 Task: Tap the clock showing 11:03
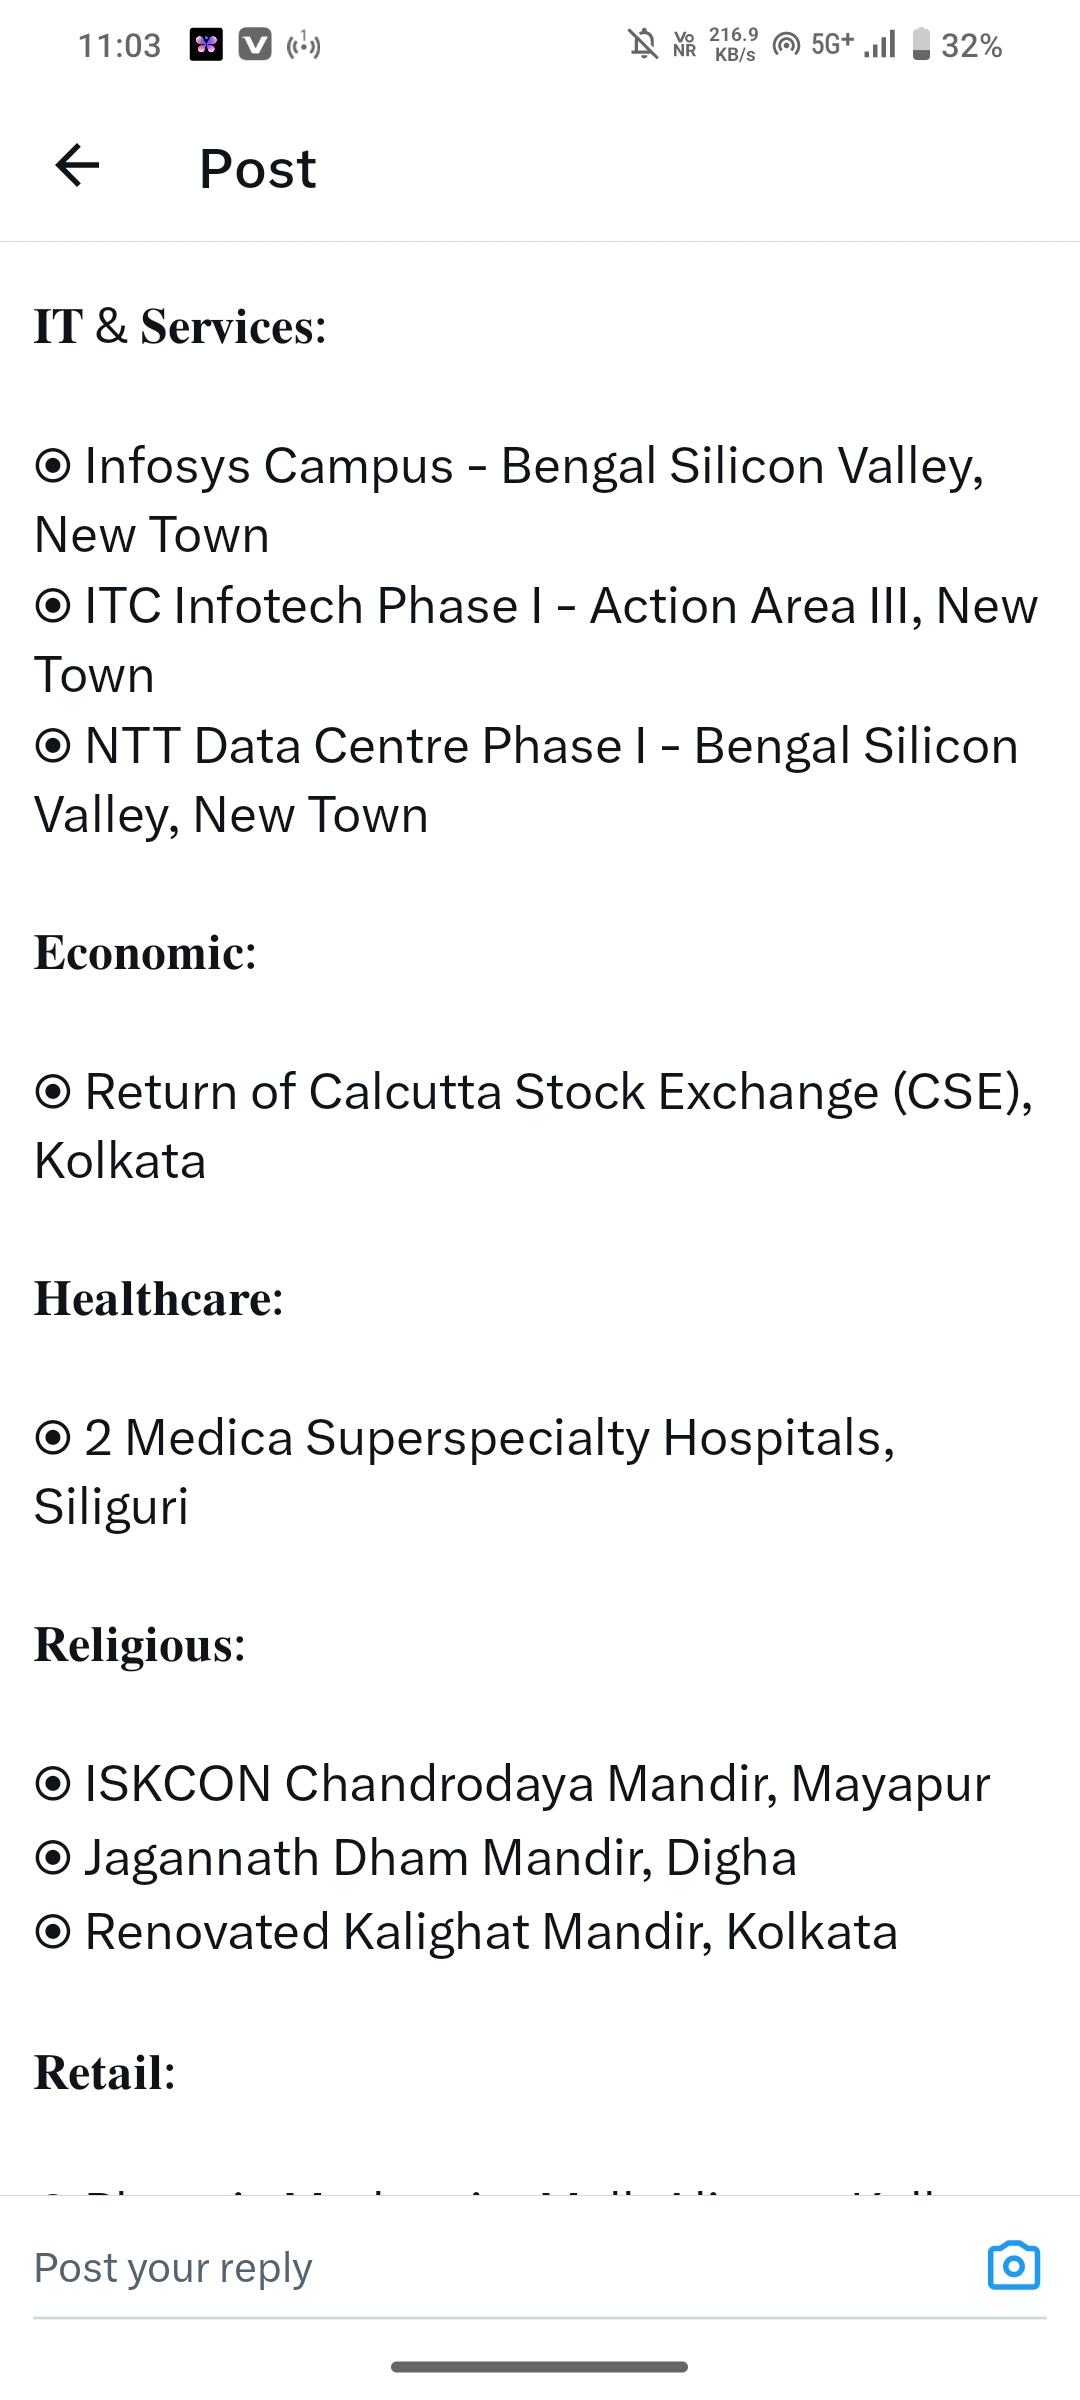pyautogui.click(x=119, y=45)
